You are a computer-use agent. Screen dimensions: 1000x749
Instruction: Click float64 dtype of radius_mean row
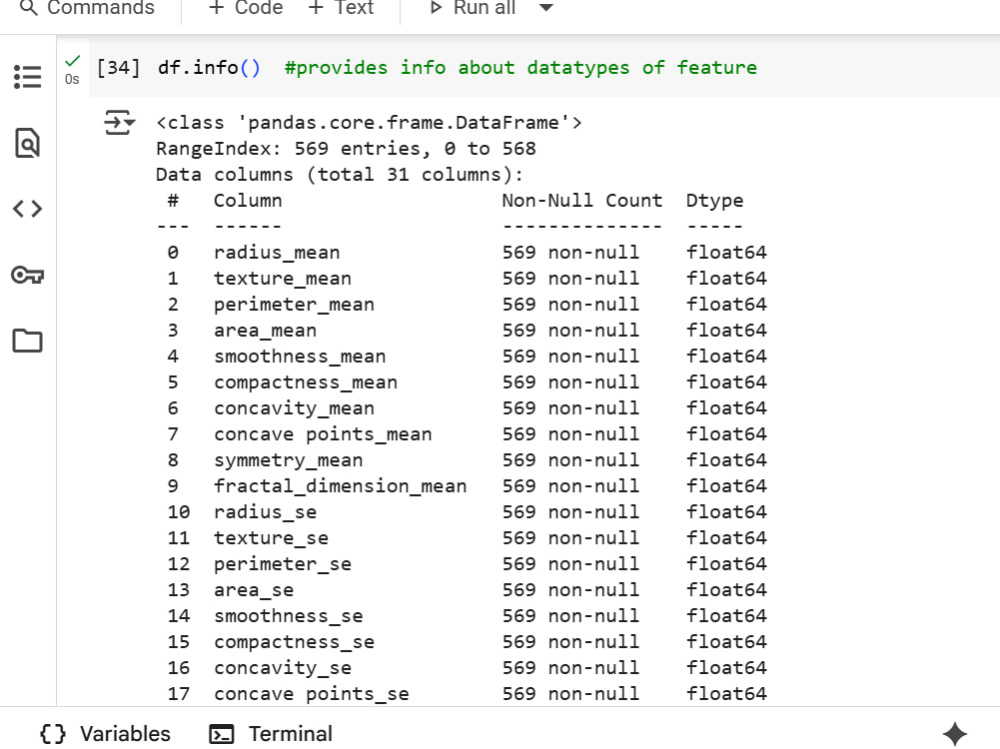726,253
